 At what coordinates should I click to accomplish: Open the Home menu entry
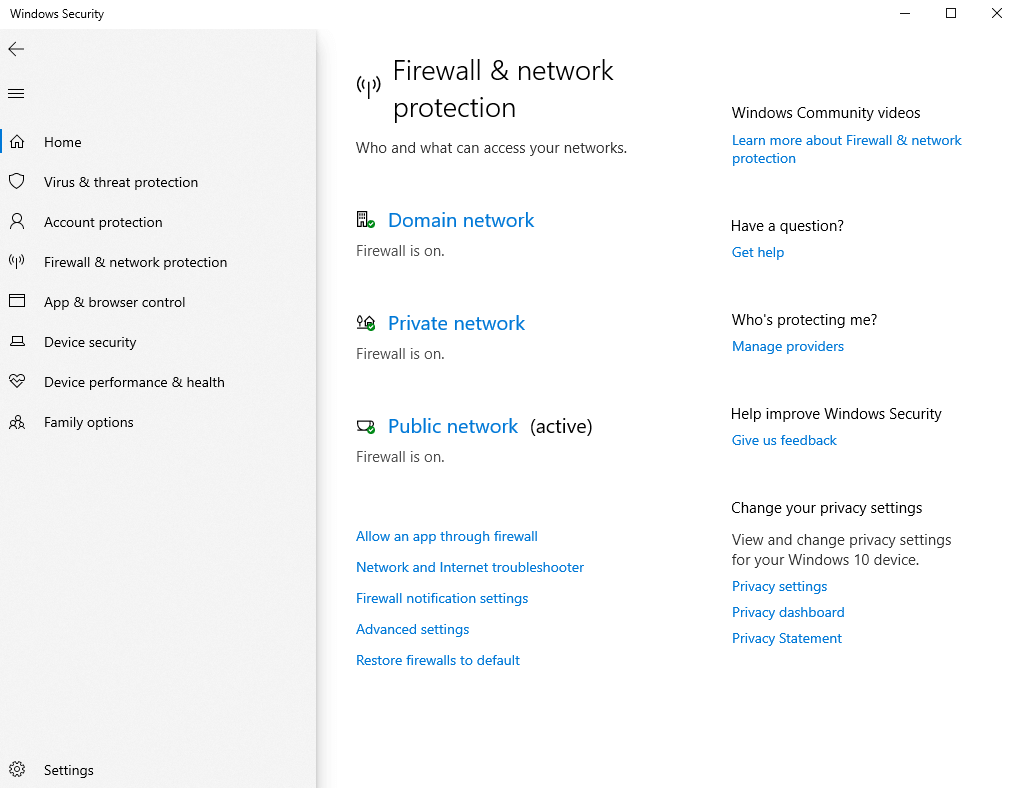(62, 142)
